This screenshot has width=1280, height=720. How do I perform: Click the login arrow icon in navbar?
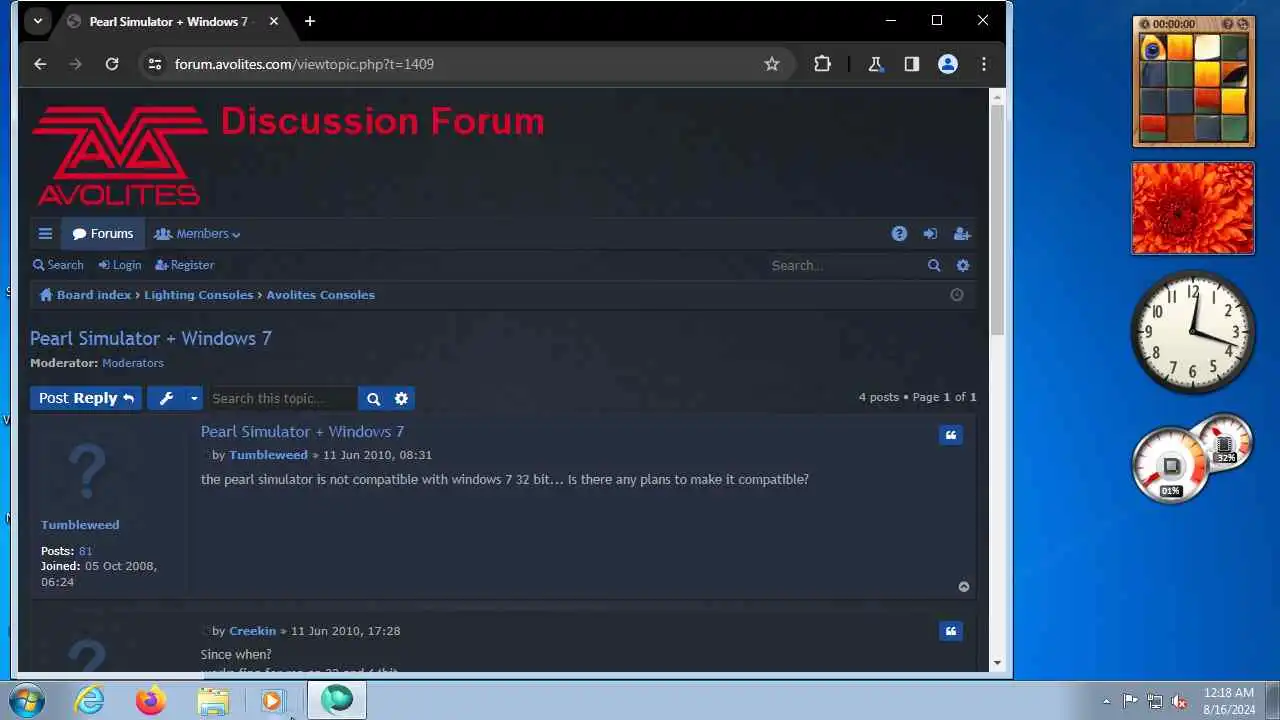pos(930,234)
